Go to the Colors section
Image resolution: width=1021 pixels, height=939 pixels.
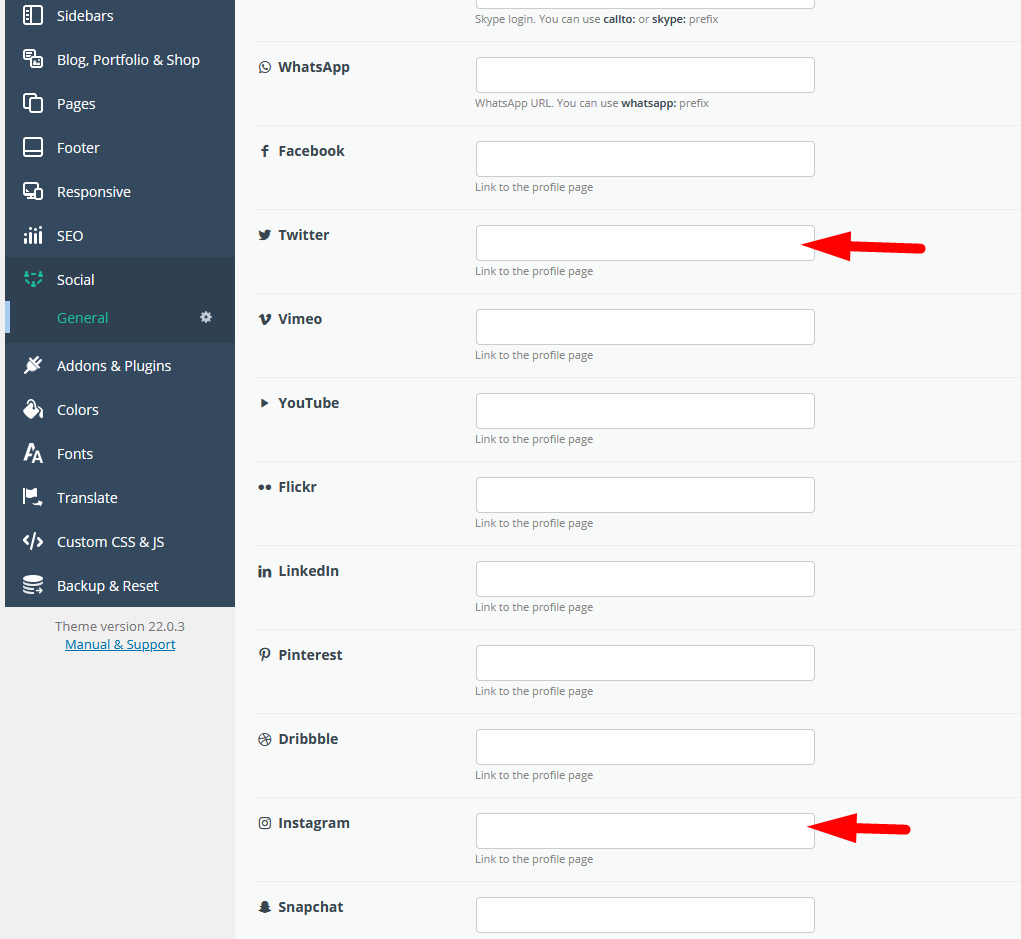120,410
